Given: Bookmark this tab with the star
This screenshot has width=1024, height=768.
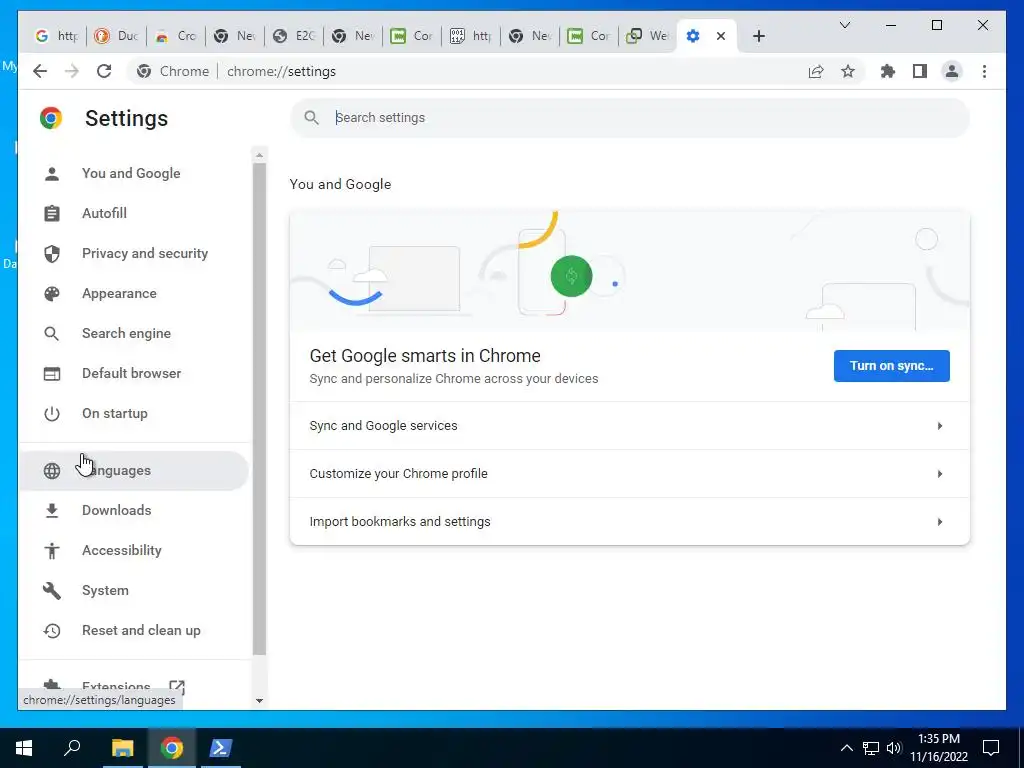Looking at the screenshot, I should [848, 71].
